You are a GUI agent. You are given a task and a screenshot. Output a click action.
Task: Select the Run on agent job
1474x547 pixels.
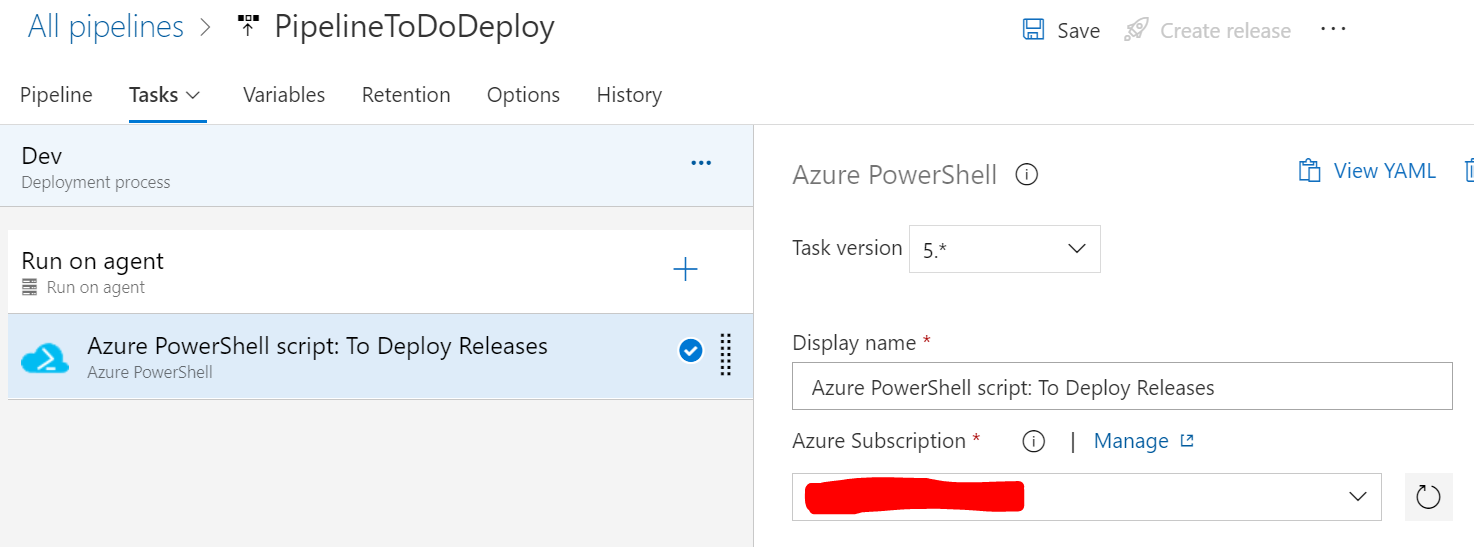click(x=380, y=271)
